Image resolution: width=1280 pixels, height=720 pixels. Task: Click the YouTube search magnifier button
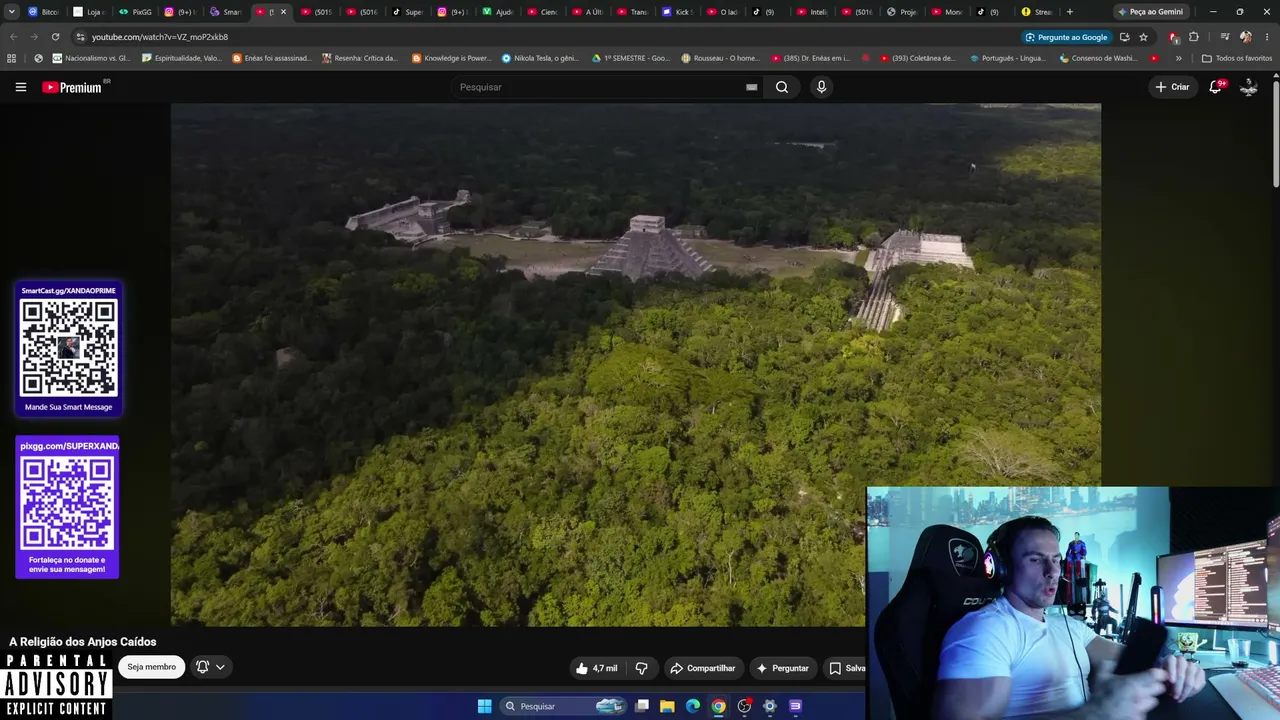pyautogui.click(x=782, y=87)
